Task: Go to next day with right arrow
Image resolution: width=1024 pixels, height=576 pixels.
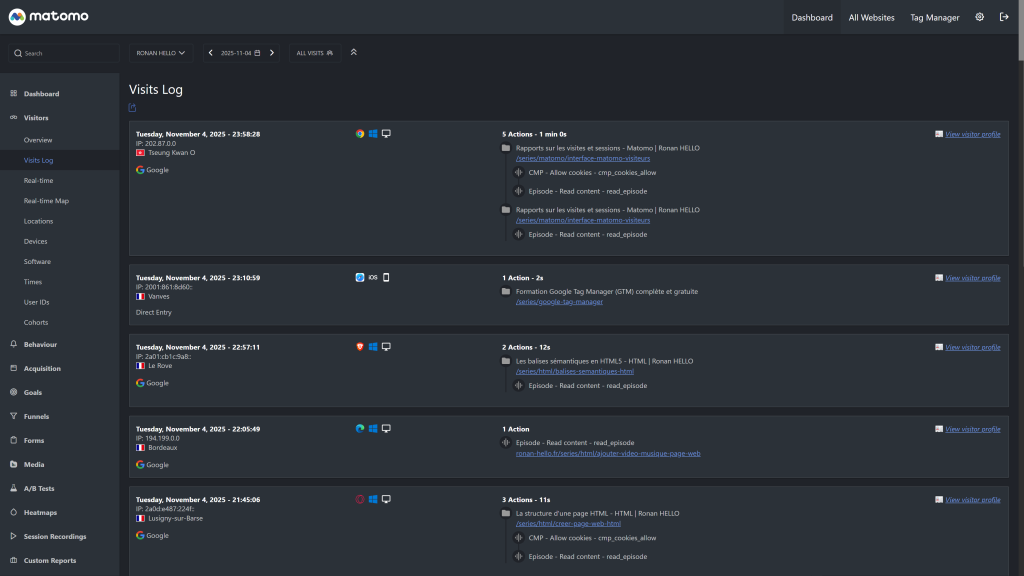Action: tap(271, 53)
